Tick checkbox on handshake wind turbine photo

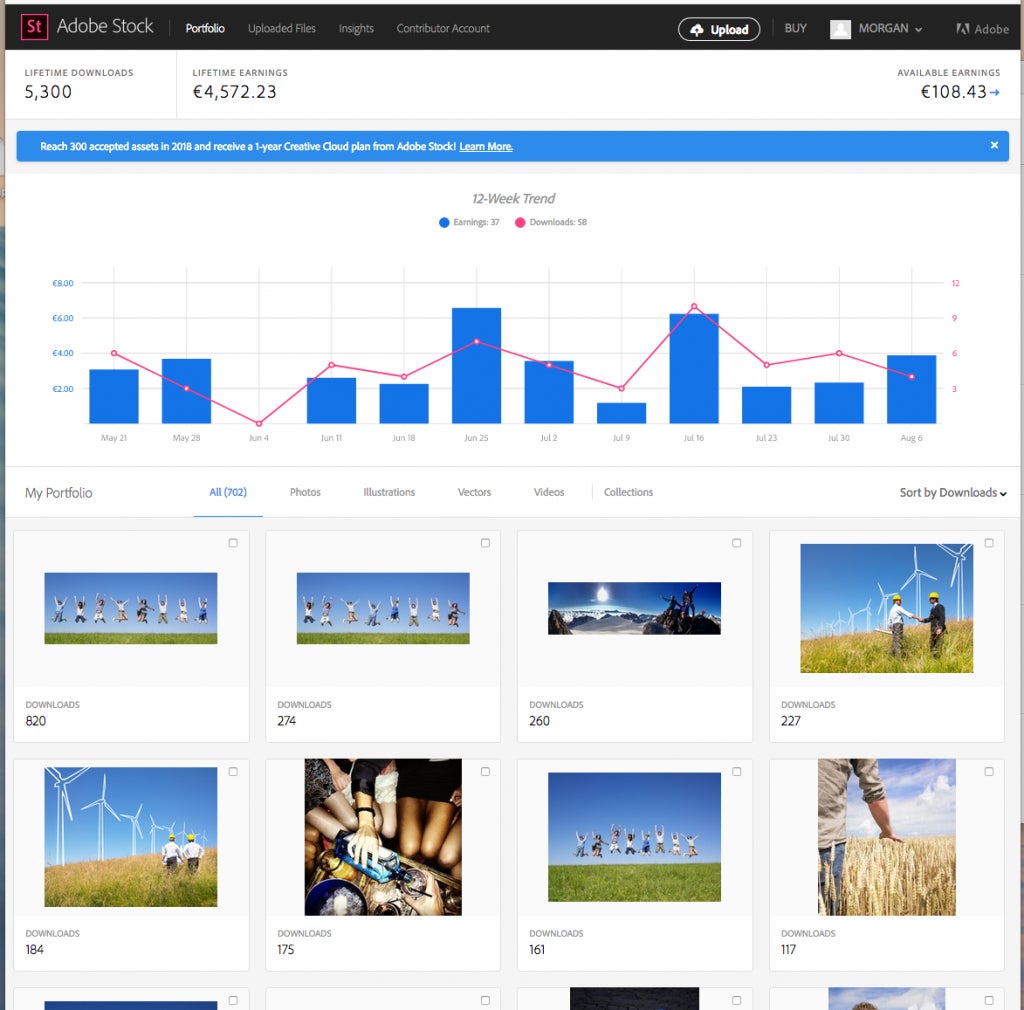point(989,543)
